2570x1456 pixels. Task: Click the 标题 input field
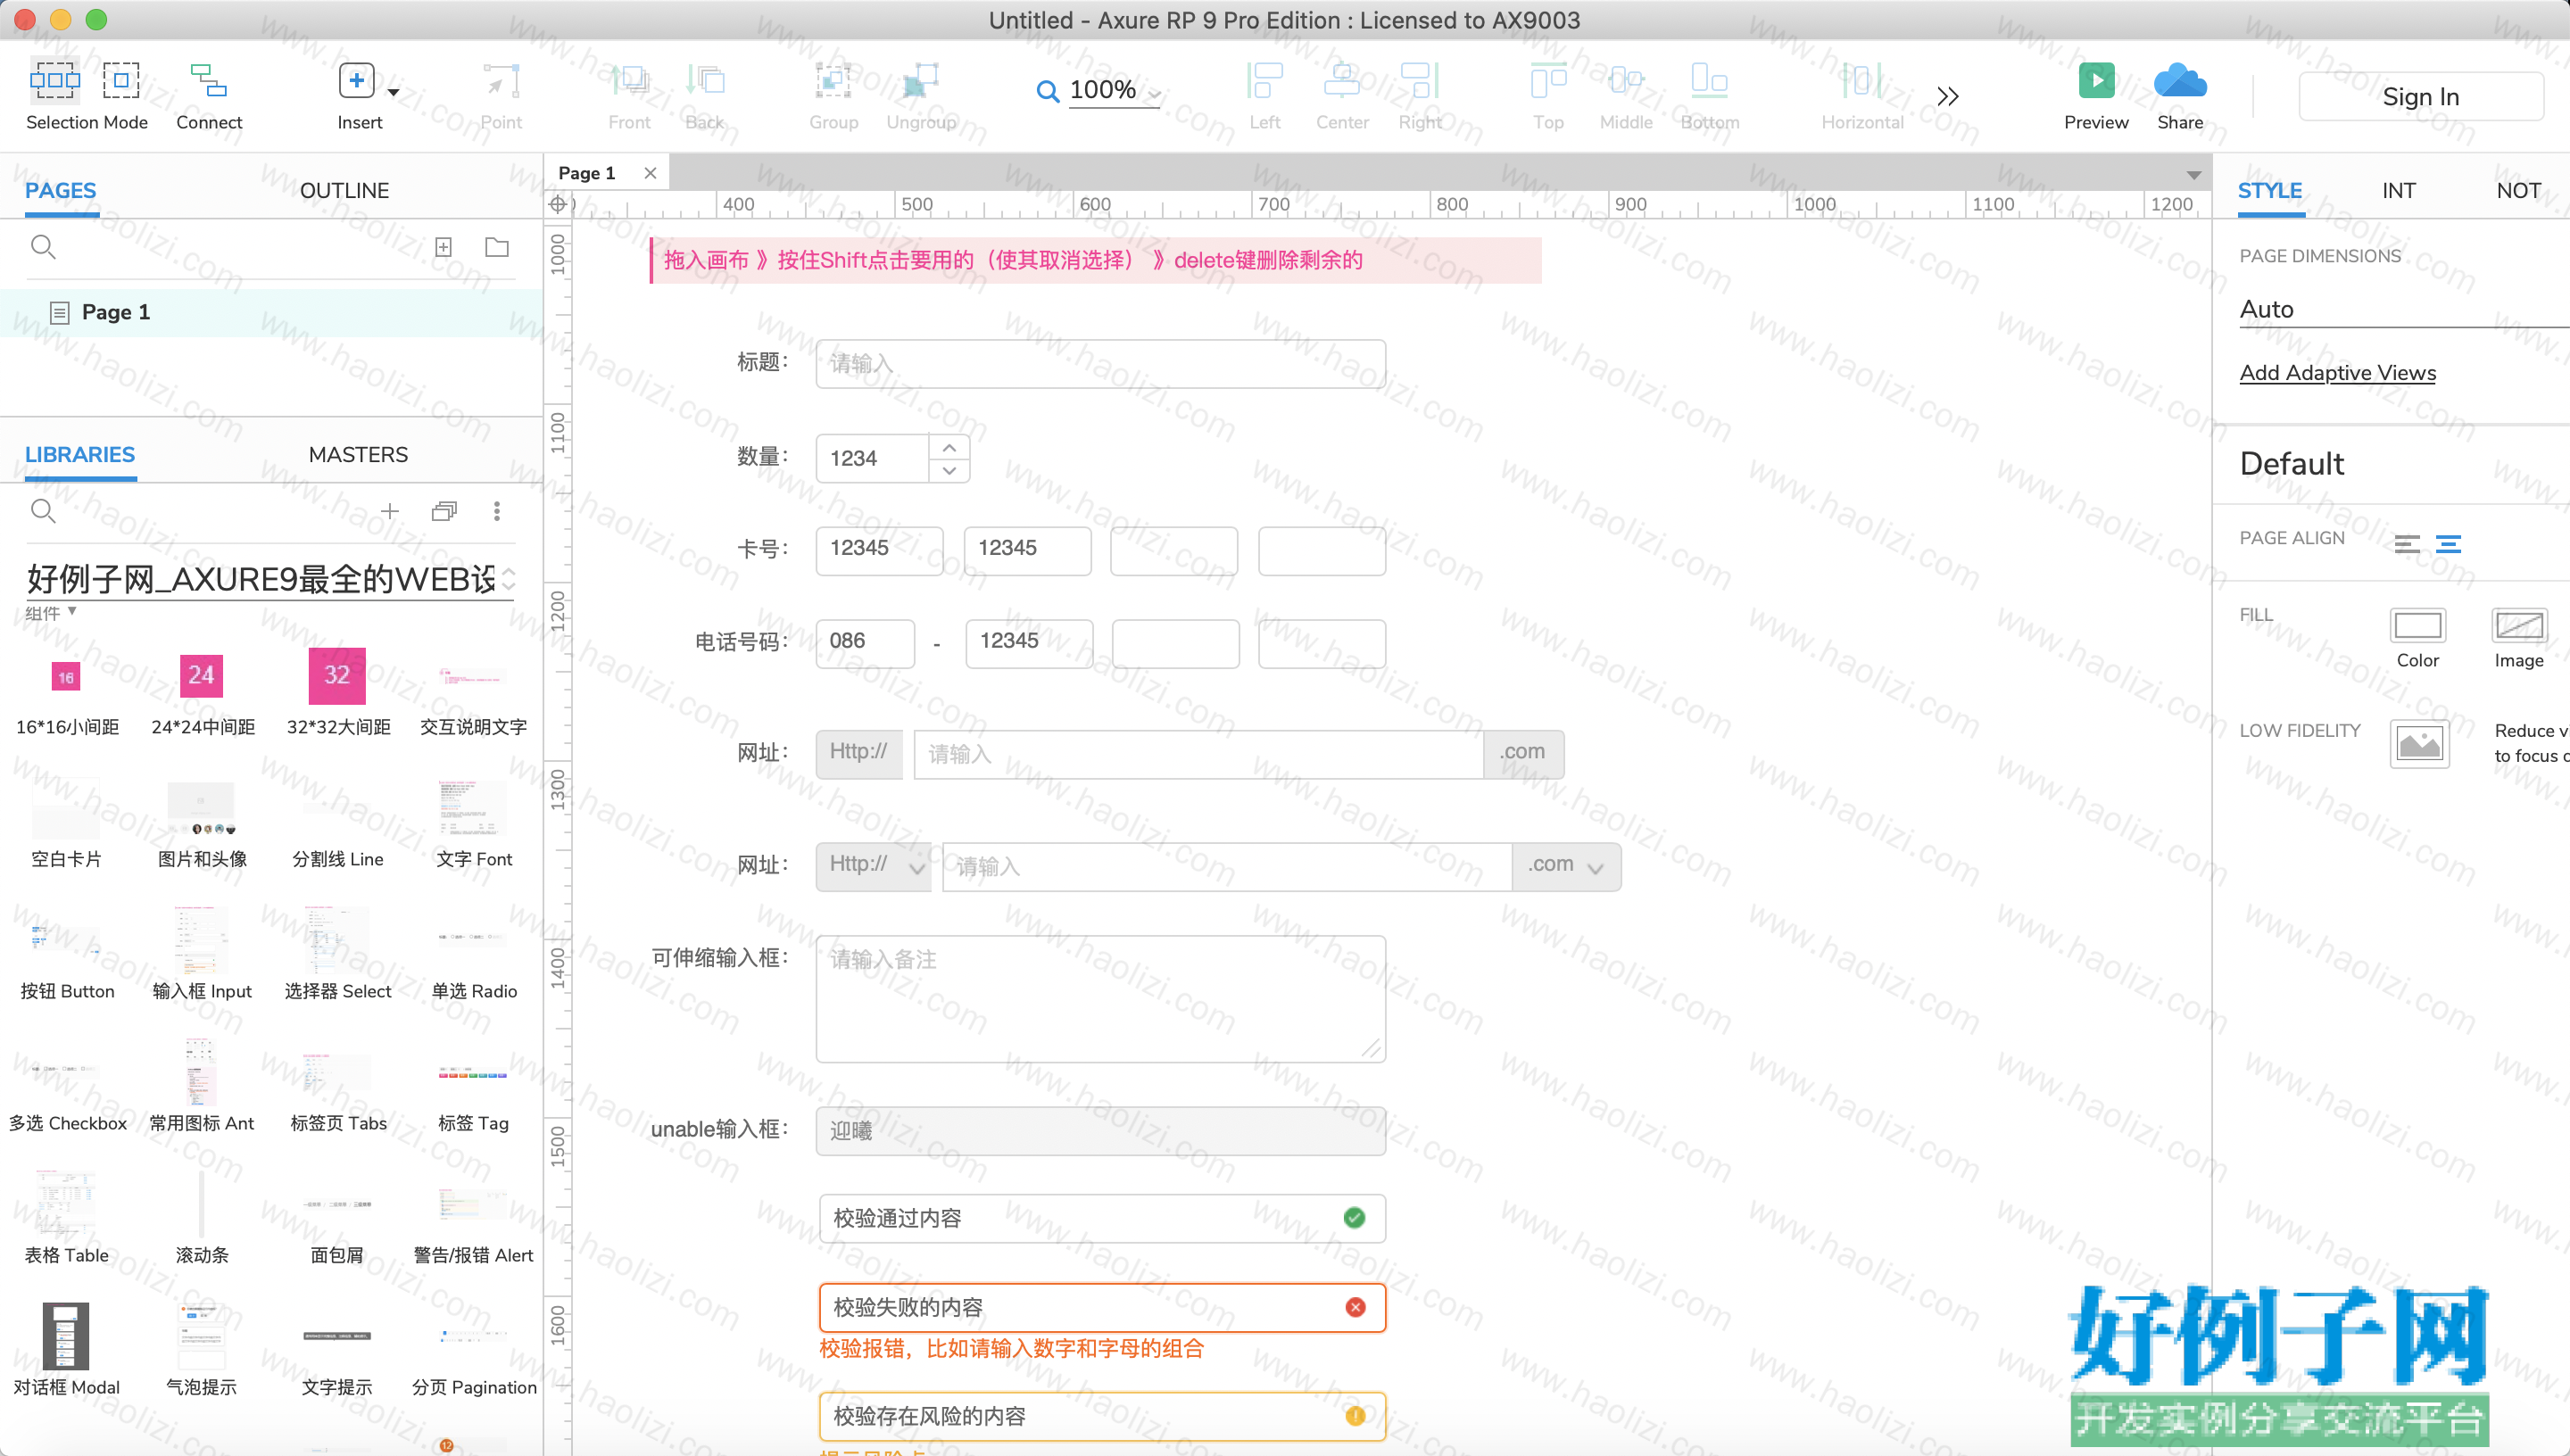(1100, 364)
